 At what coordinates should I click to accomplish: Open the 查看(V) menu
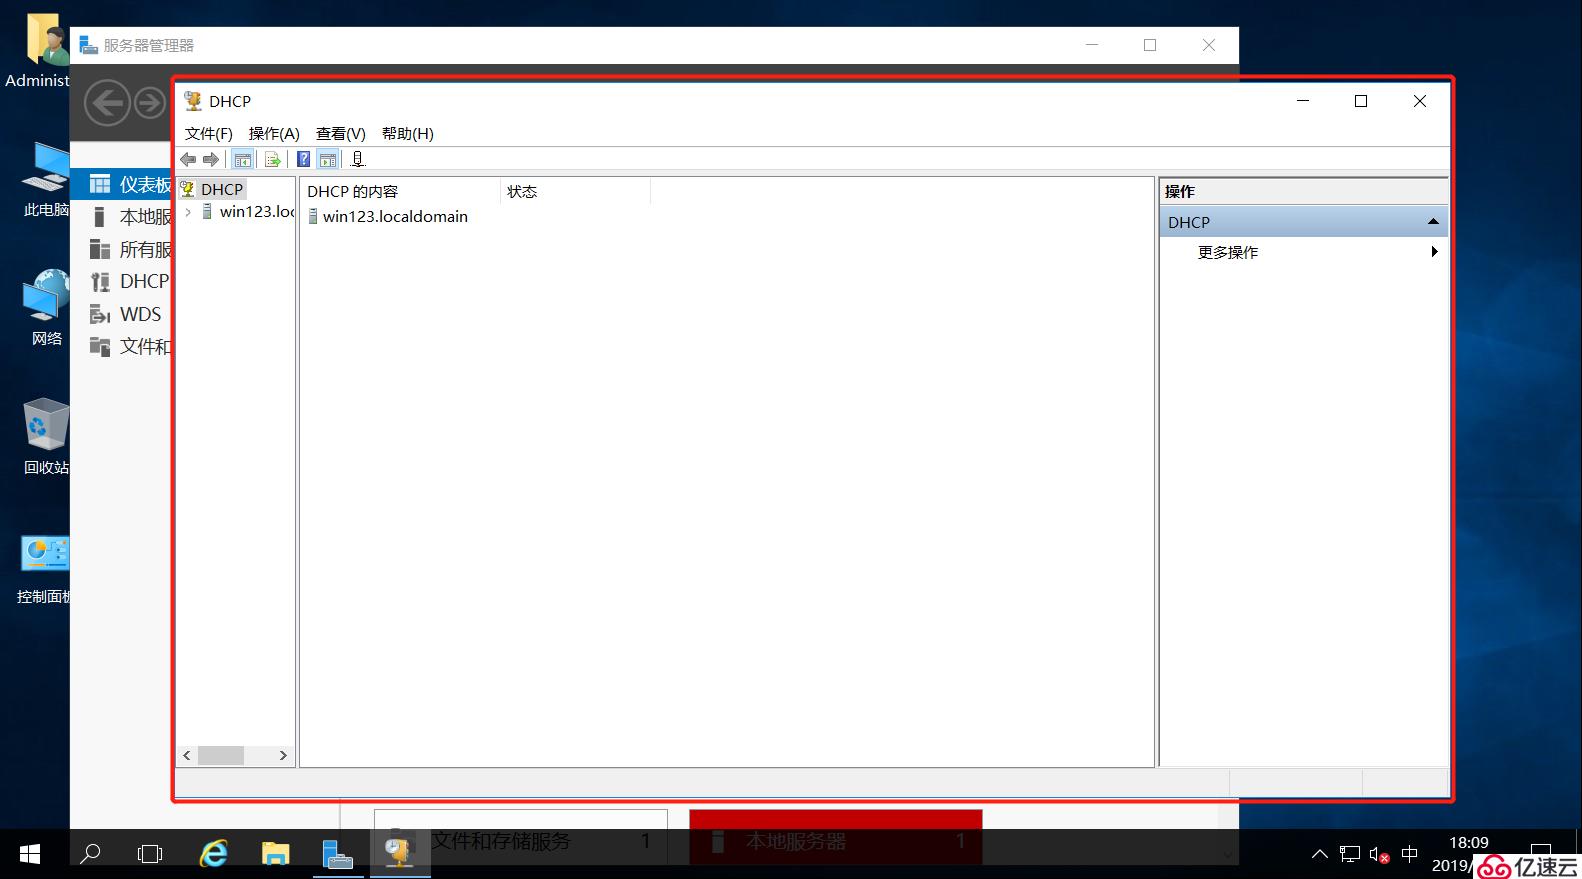[341, 133]
